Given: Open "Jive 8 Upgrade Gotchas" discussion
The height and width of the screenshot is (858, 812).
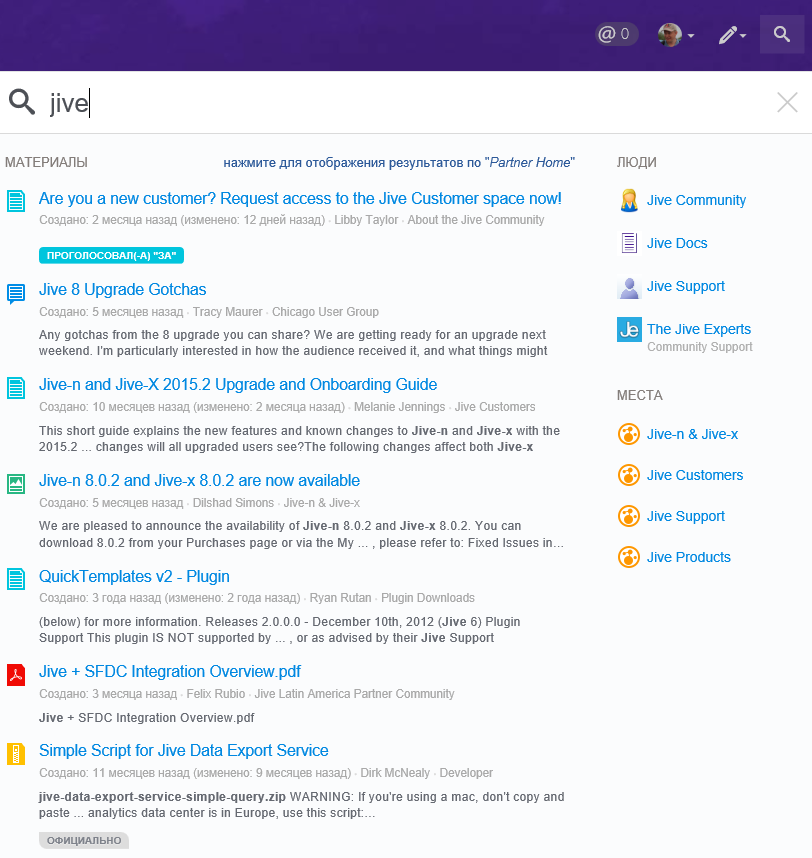Looking at the screenshot, I should coord(123,289).
